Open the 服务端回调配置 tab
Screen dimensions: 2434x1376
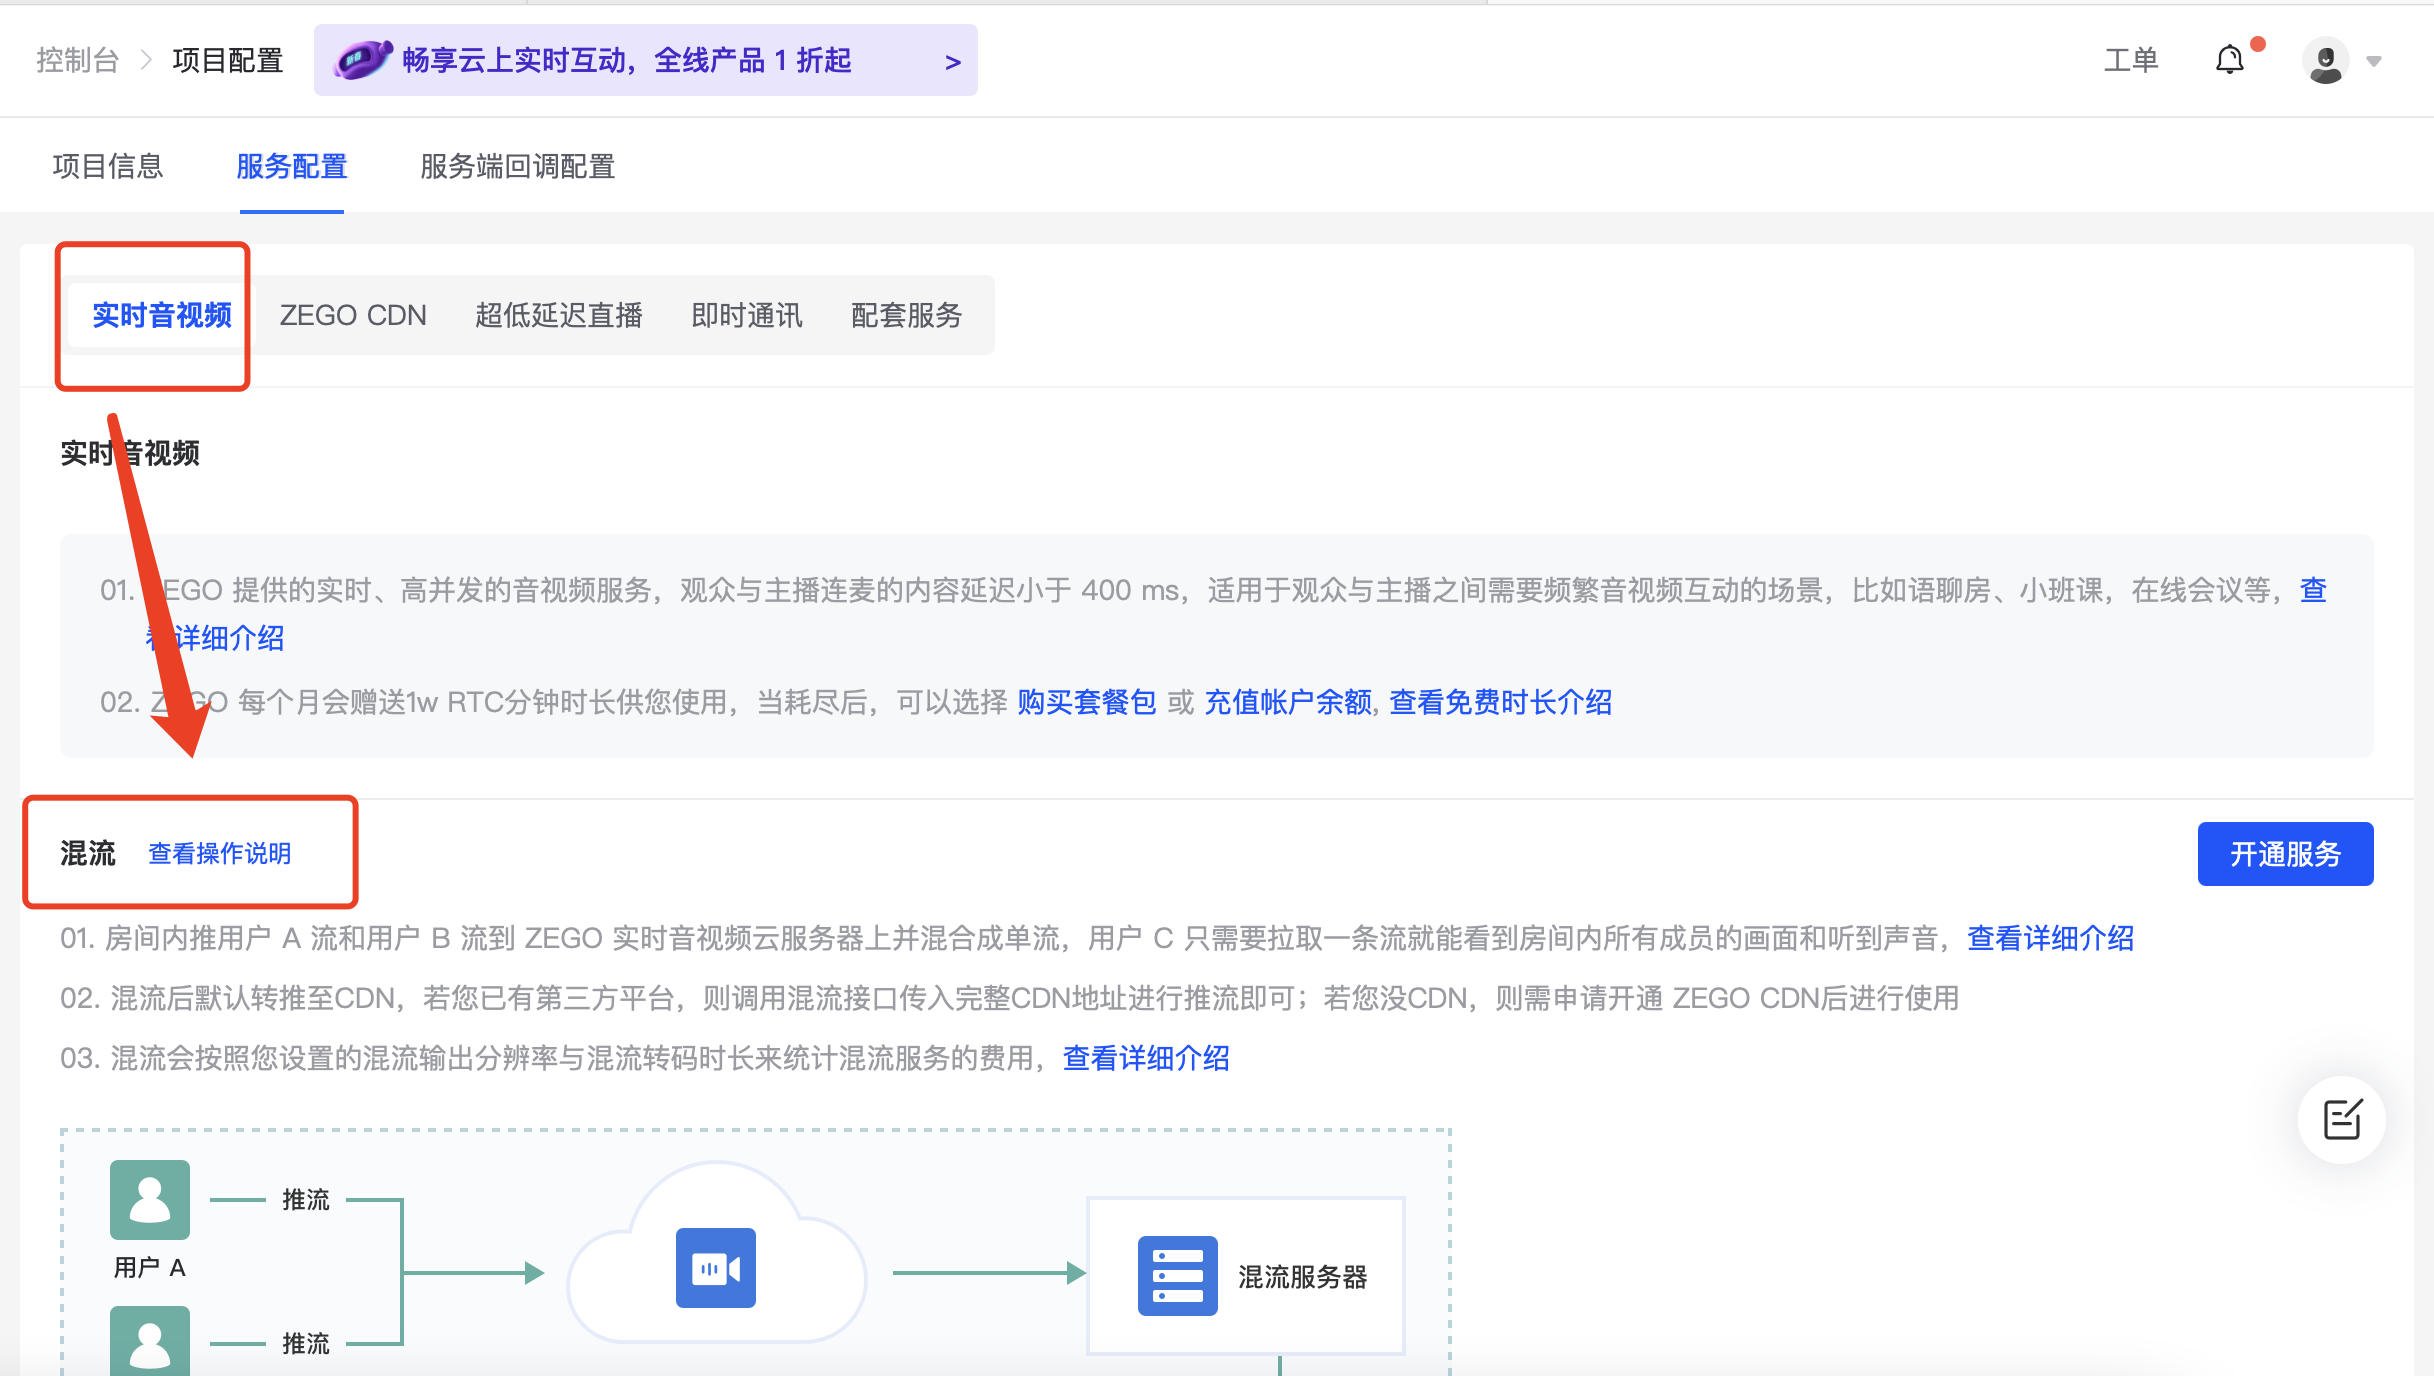coord(517,166)
